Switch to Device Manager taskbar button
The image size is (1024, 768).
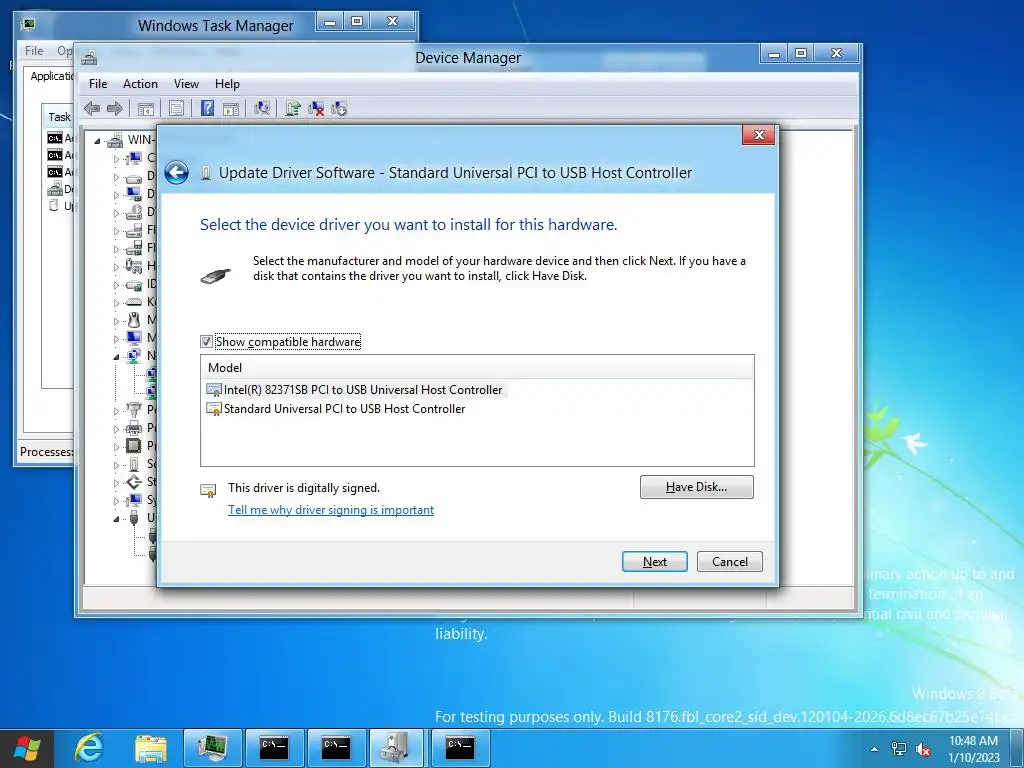click(x=397, y=748)
